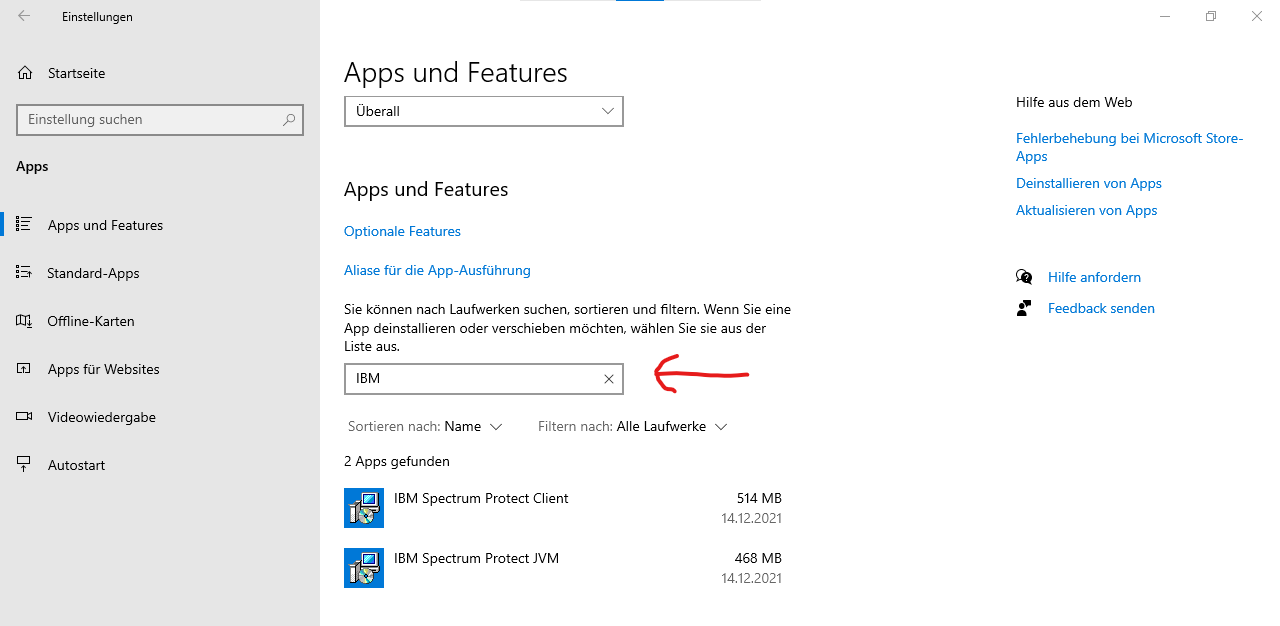1280x626 pixels.
Task: Expand the Filtern nach Alle Laufwerke dropdown
Action: click(671, 426)
